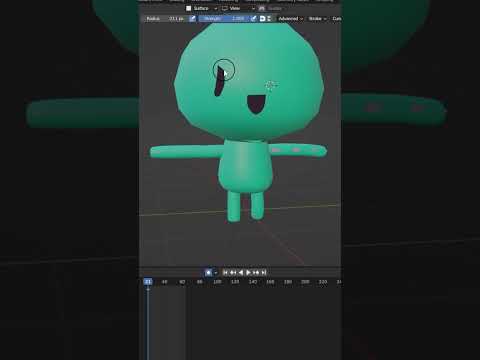Viewport: 480px width, 360px height.
Task: Play the animation in reverse
Action: click(241, 273)
